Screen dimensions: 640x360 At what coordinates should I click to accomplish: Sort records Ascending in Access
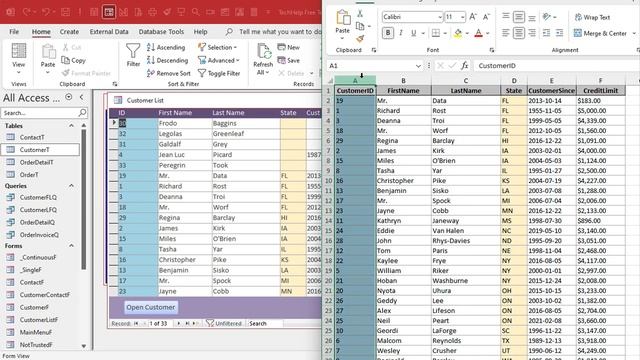[166, 47]
